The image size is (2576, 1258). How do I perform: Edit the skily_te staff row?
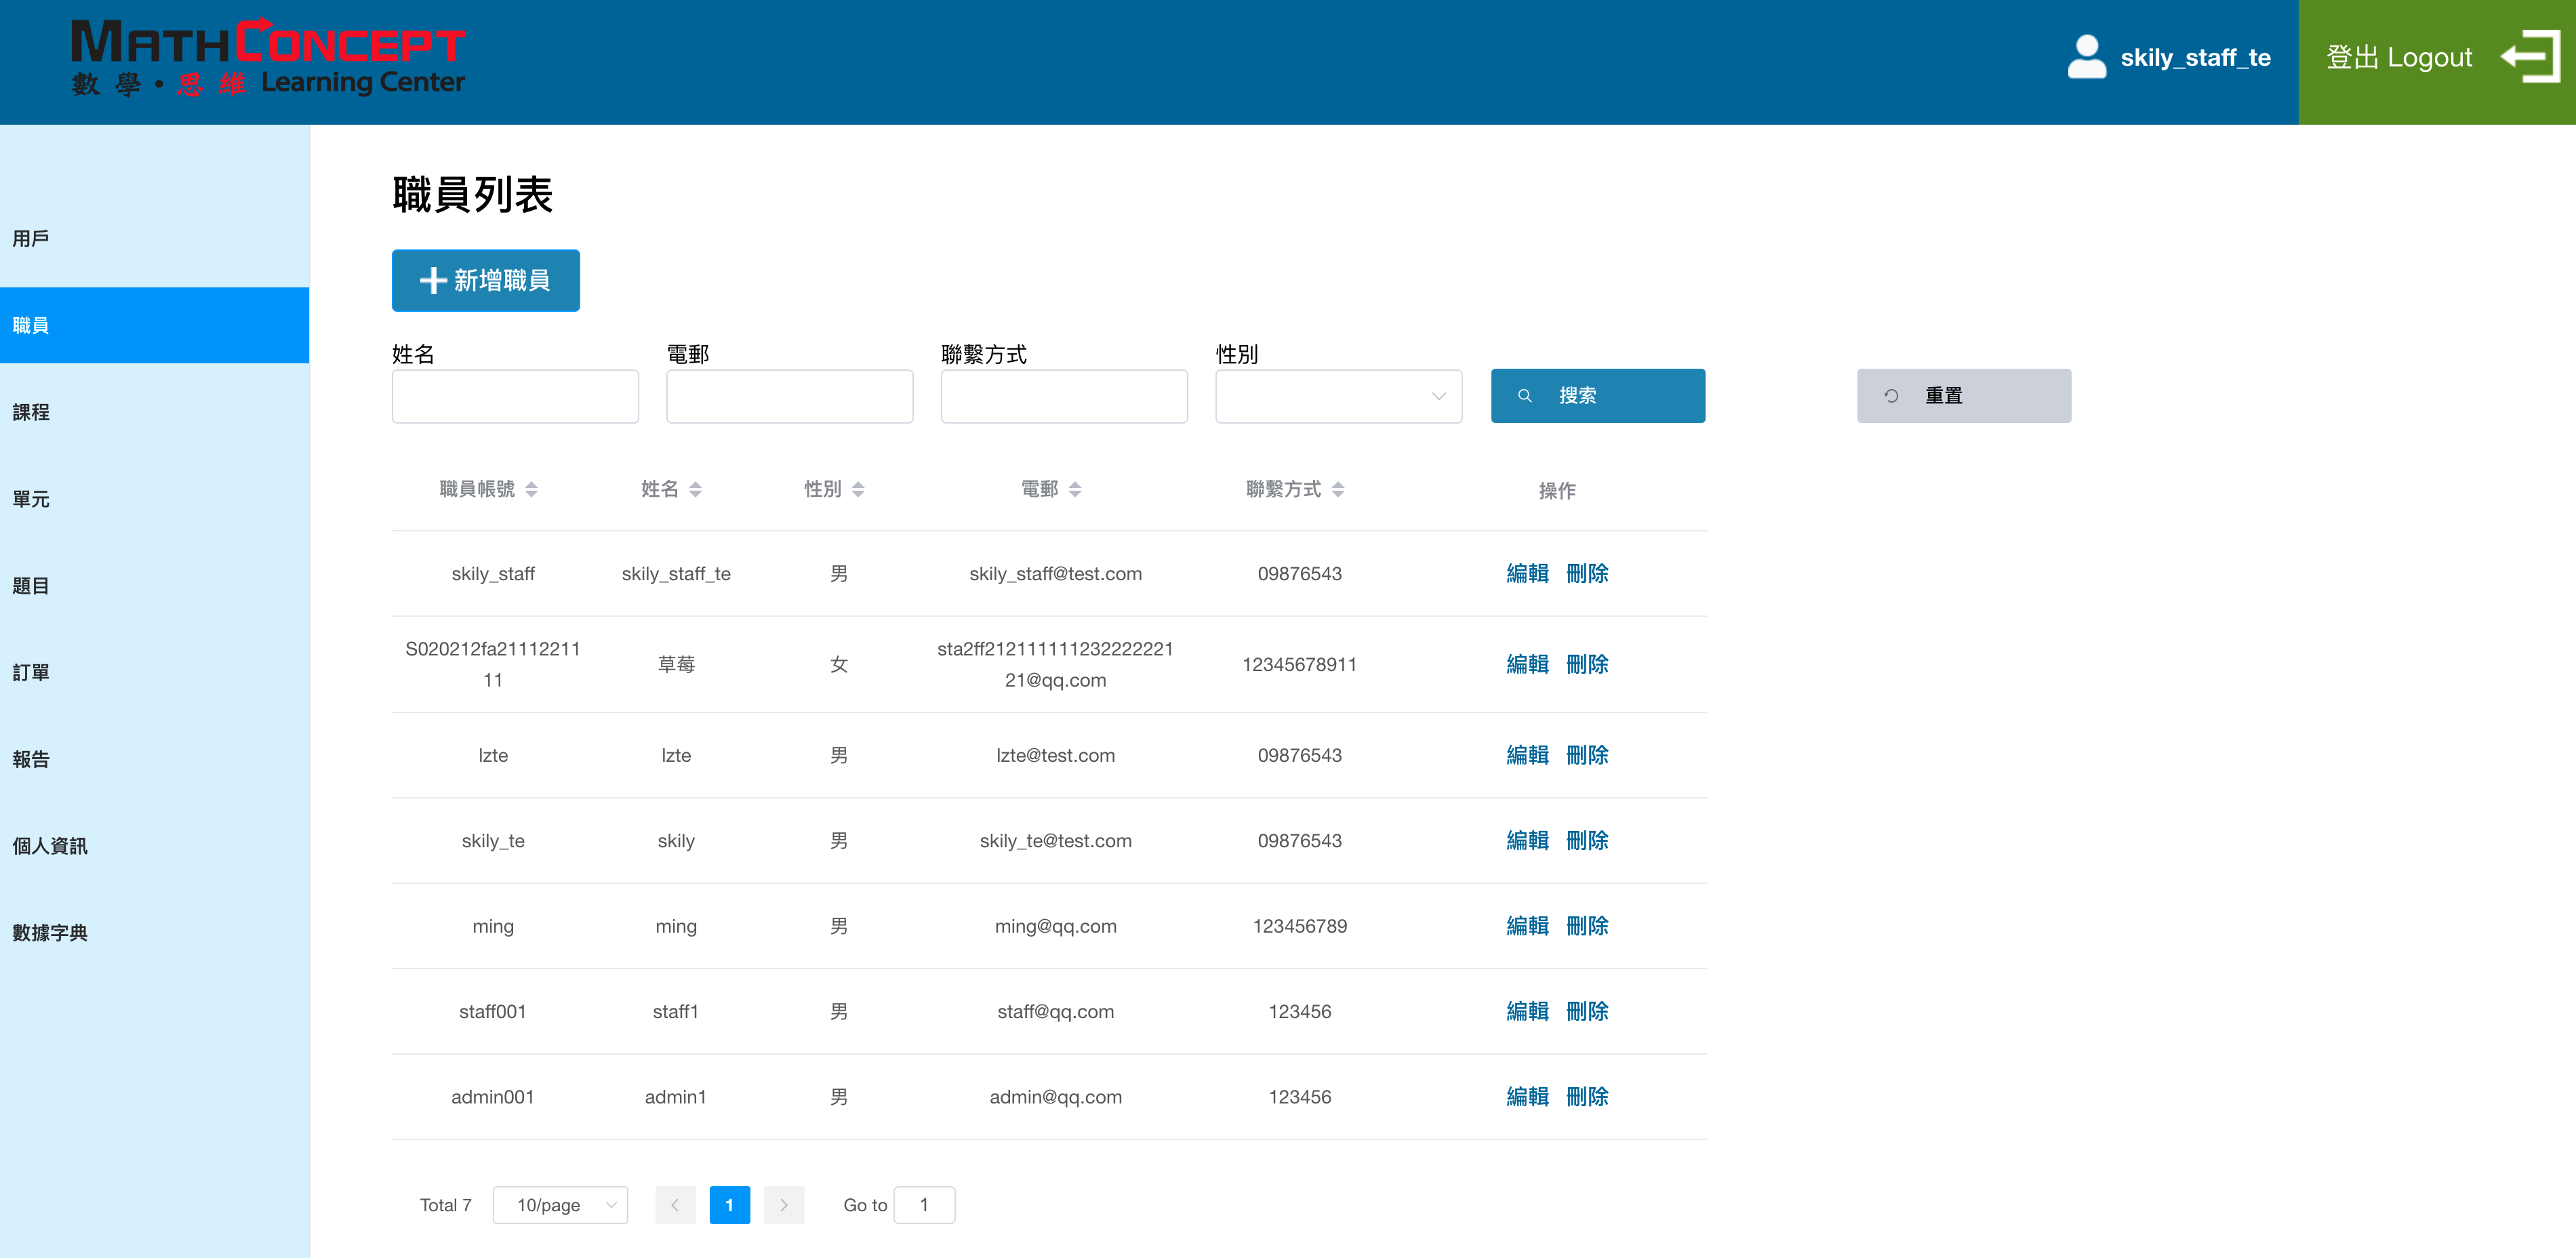pos(1527,841)
